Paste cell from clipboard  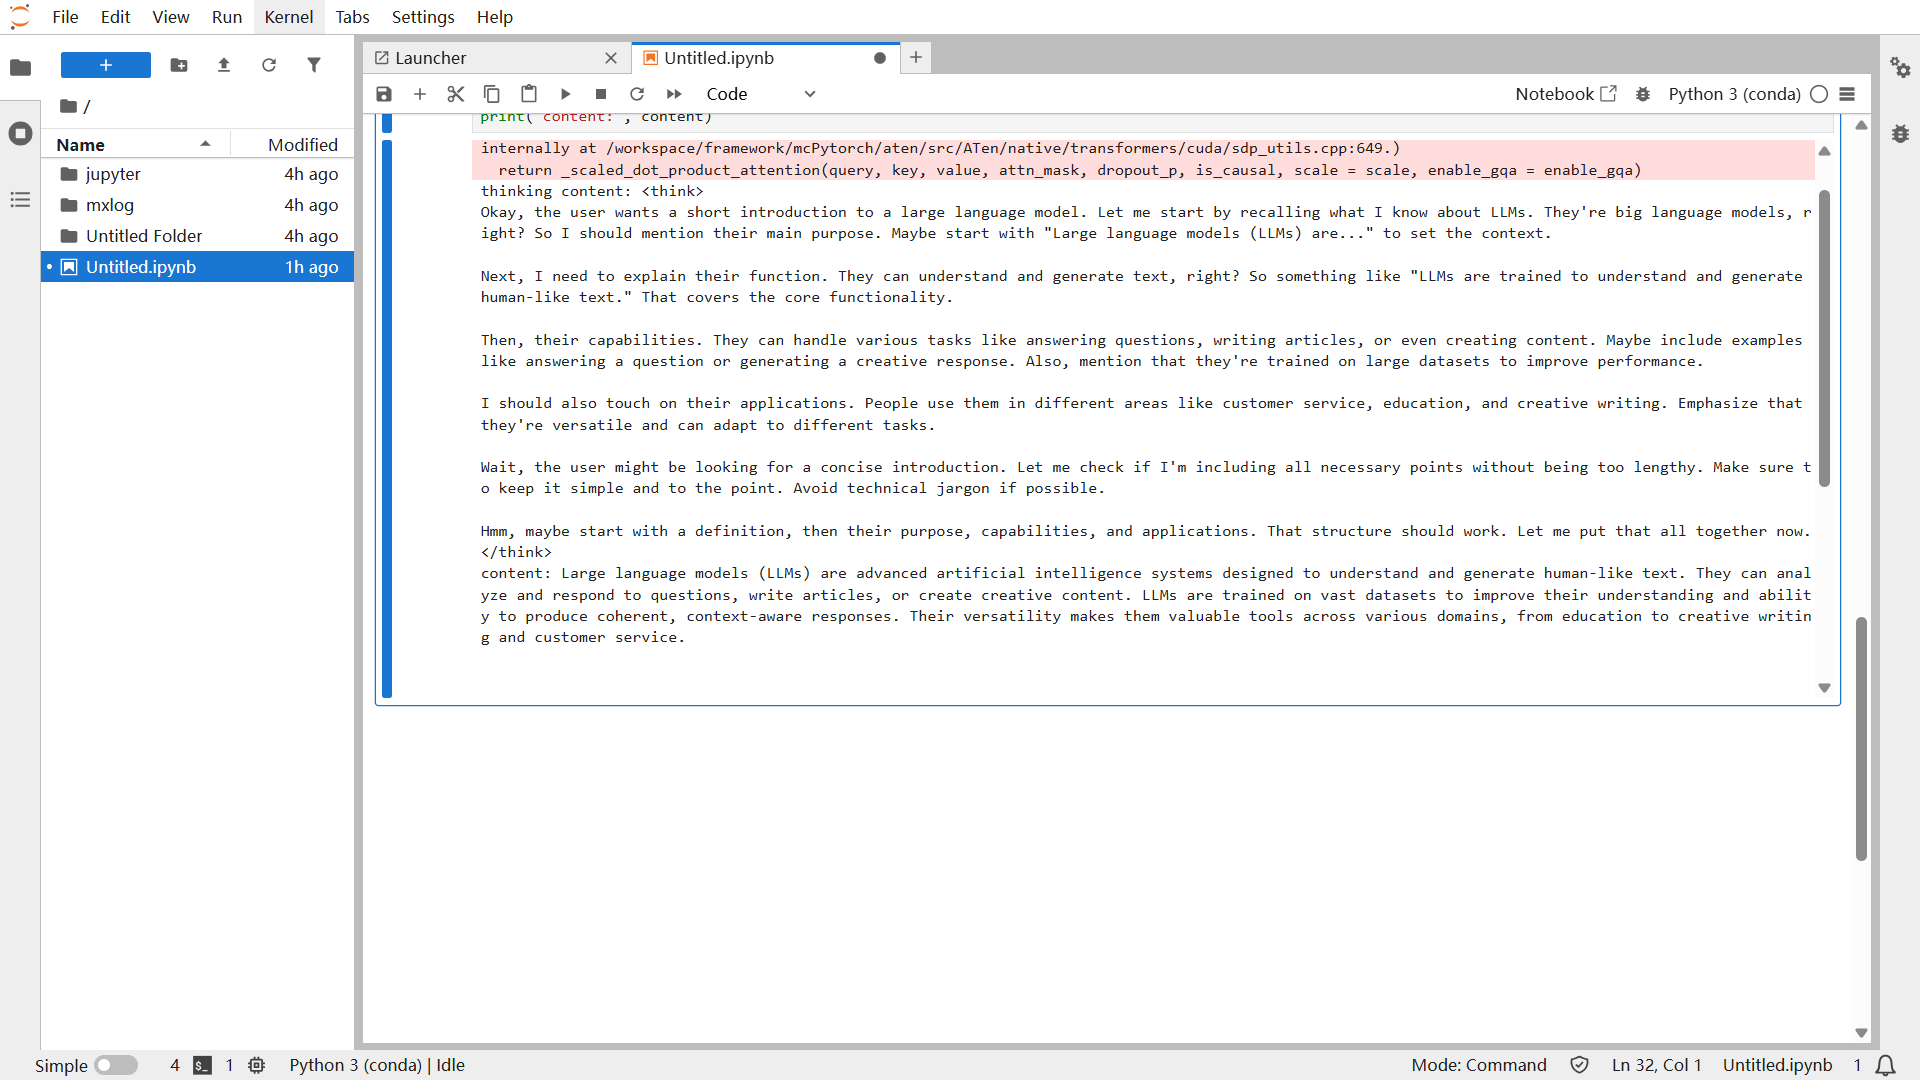[x=529, y=94]
